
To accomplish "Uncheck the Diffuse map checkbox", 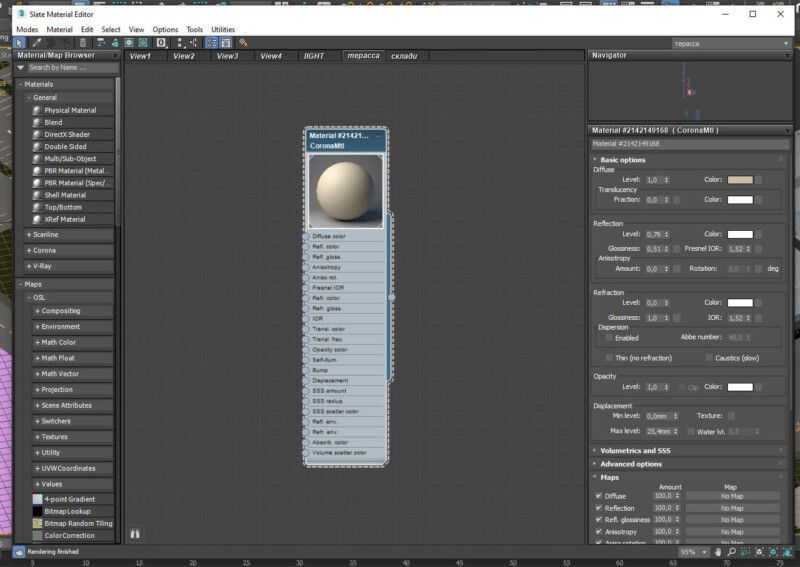I will pos(598,496).
